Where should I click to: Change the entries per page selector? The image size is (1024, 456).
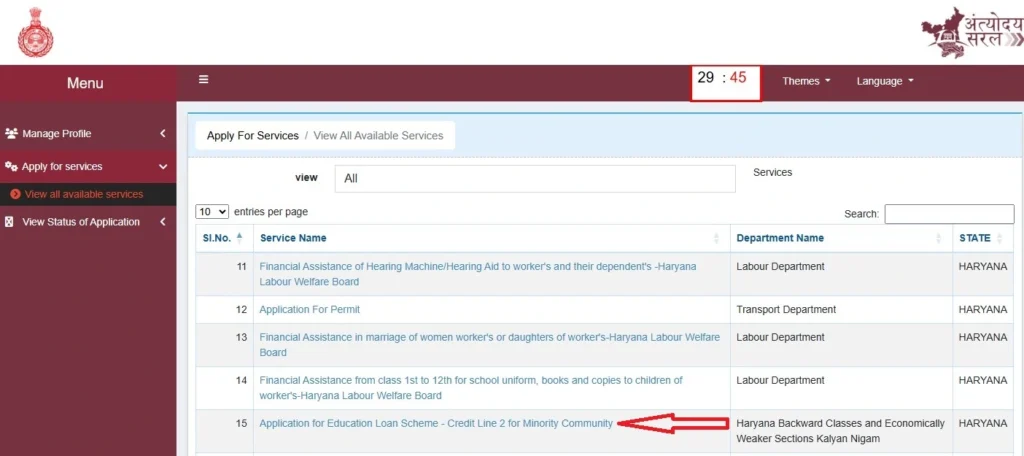(212, 212)
